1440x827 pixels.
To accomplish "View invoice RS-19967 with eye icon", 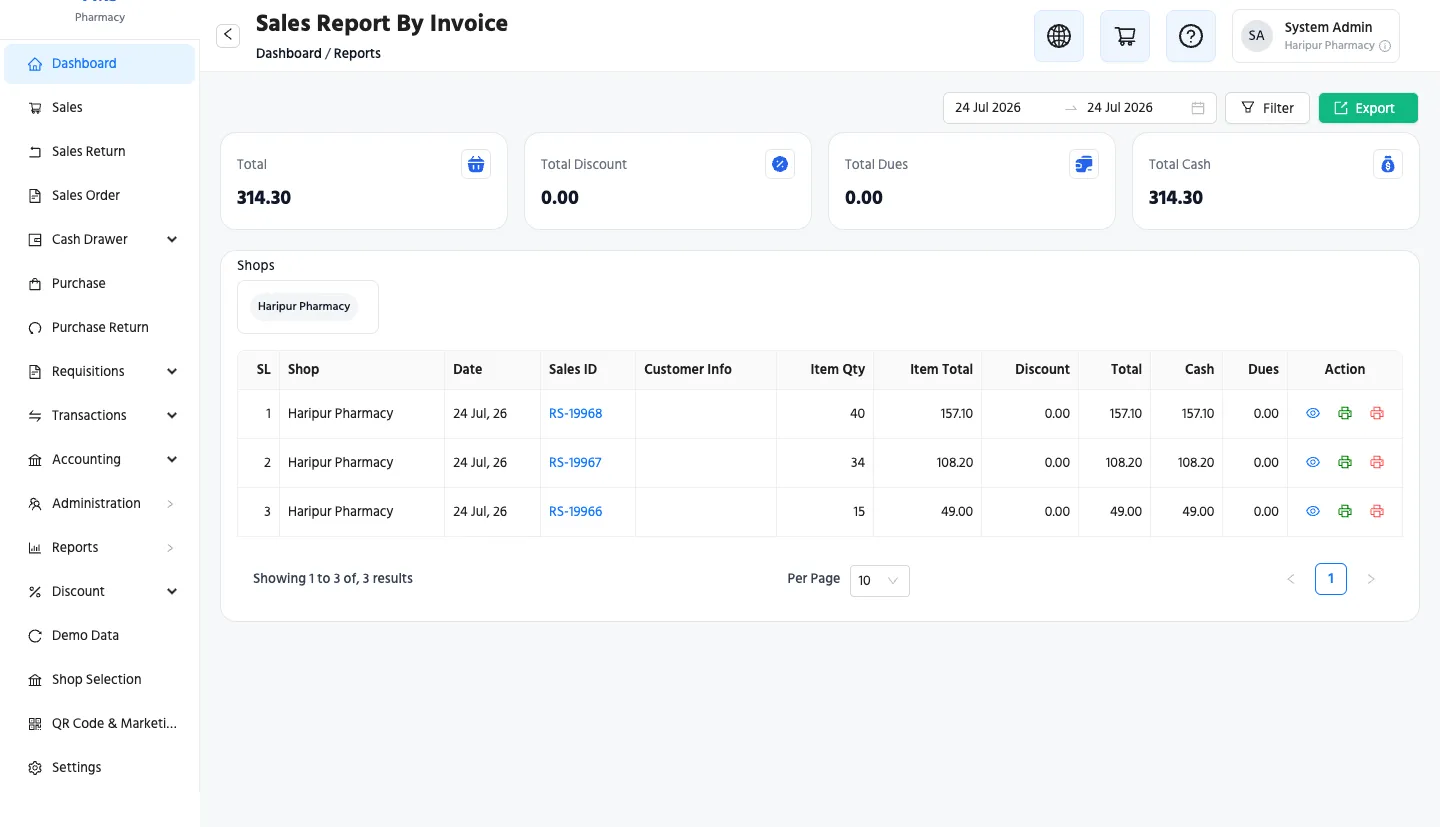I will pos(1314,462).
